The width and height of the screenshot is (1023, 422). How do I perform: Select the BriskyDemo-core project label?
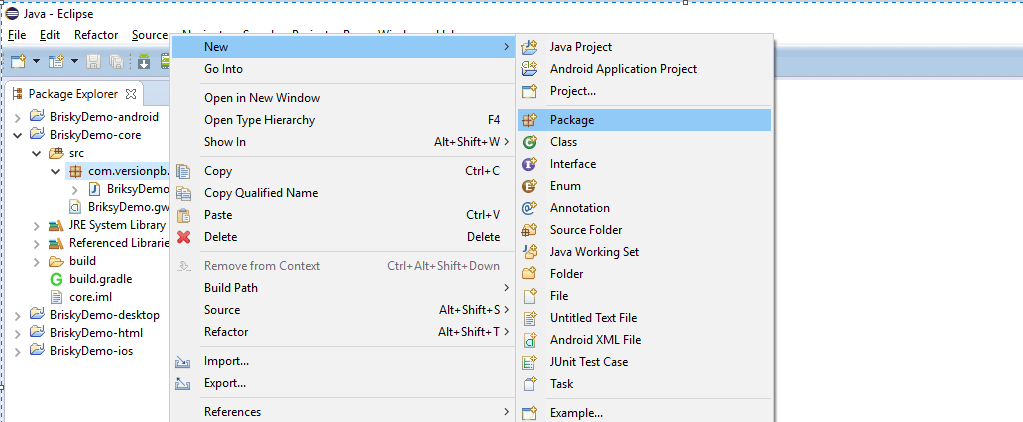pos(95,136)
